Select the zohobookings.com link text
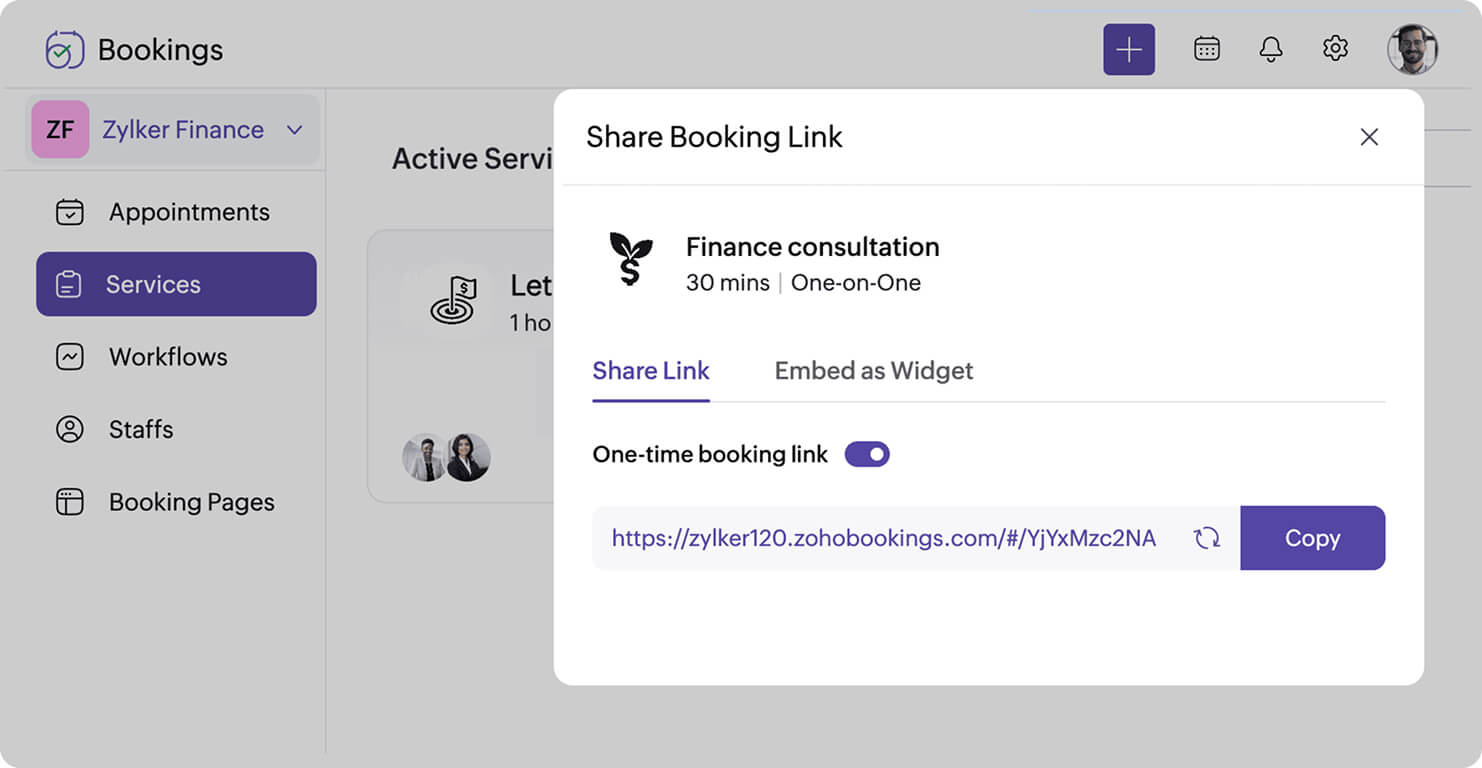 coord(884,538)
